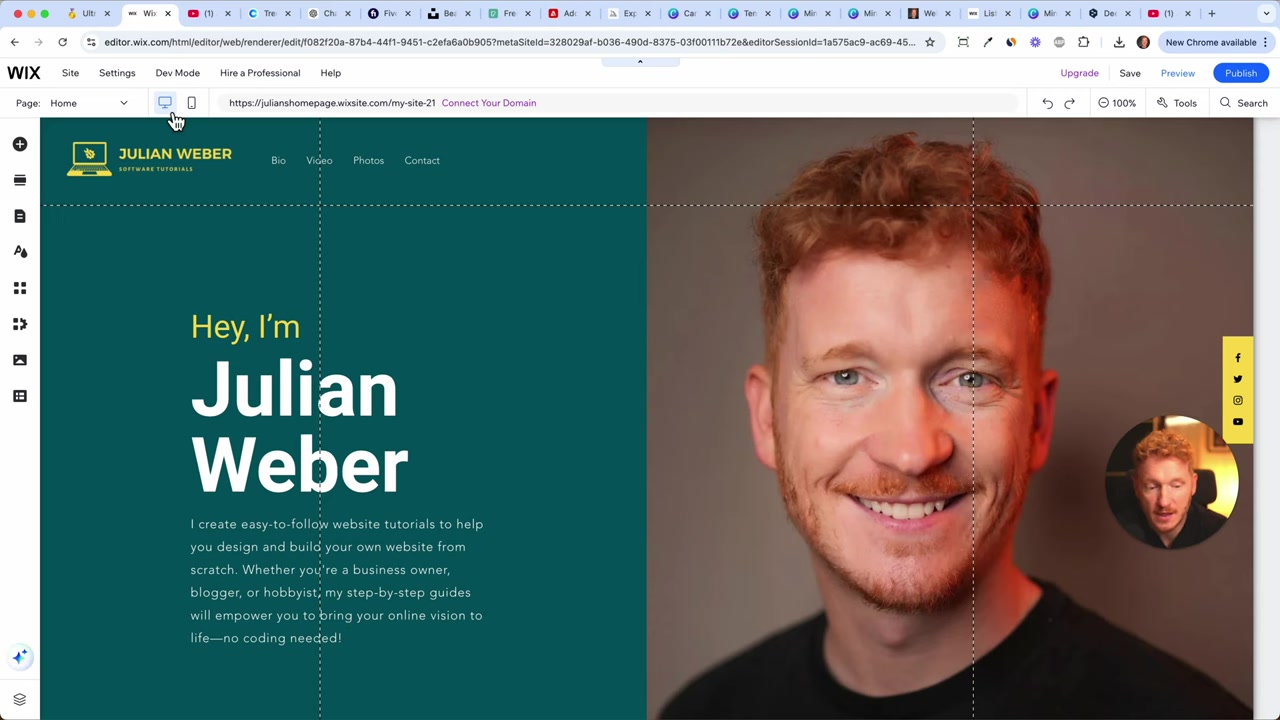1280x720 pixels.
Task: Open the Page Home dropdown
Action: [89, 103]
